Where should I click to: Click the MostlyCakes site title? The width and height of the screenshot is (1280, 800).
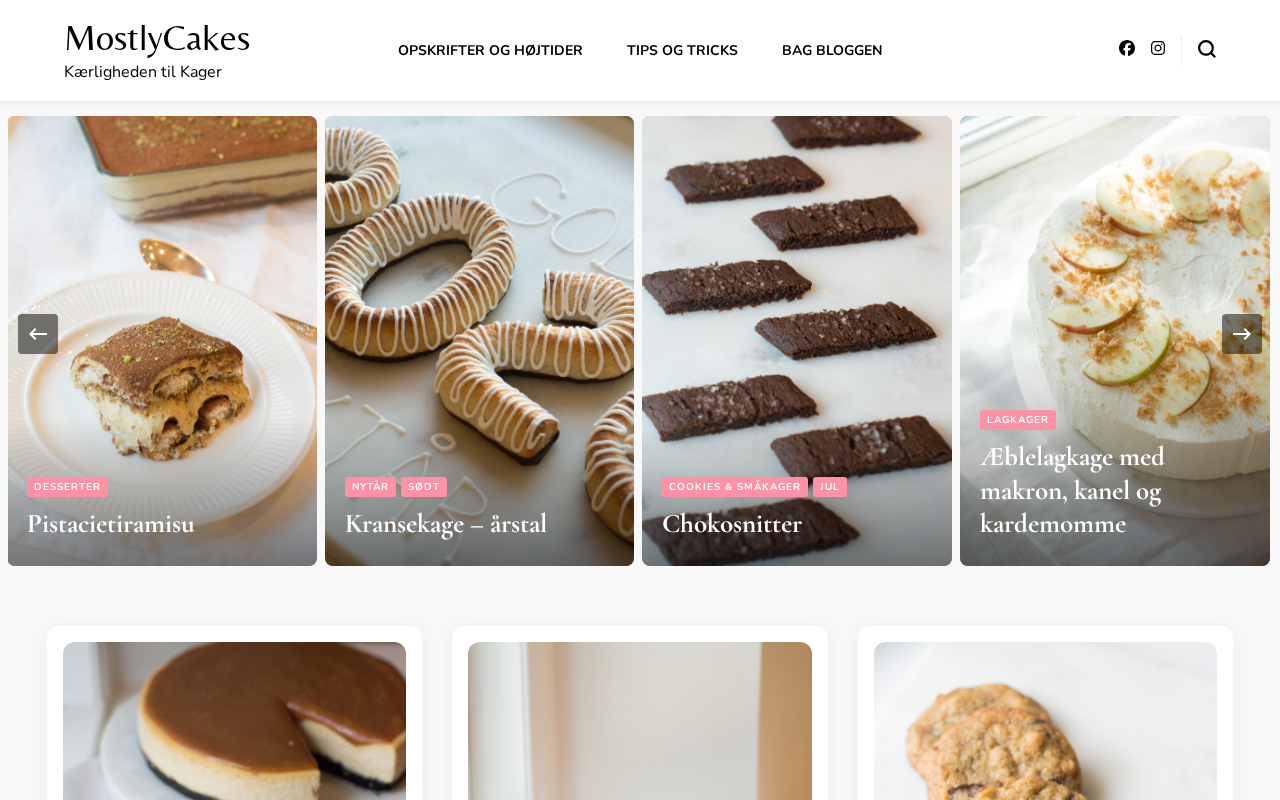pos(157,39)
